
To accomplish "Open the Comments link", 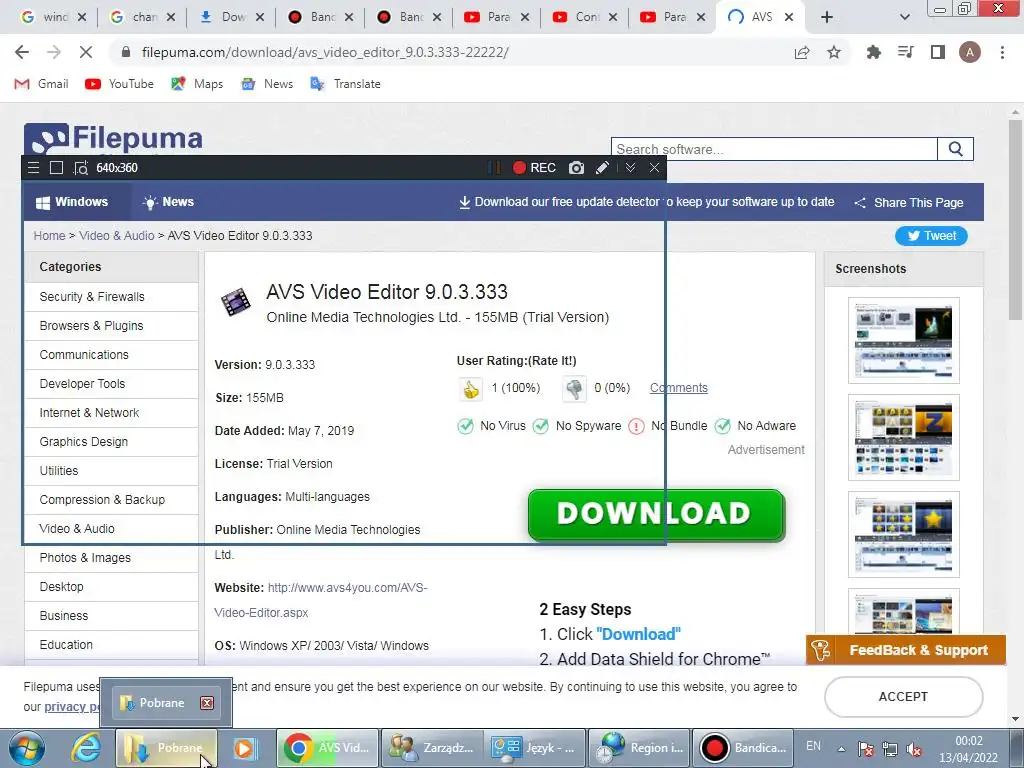I will tap(679, 388).
